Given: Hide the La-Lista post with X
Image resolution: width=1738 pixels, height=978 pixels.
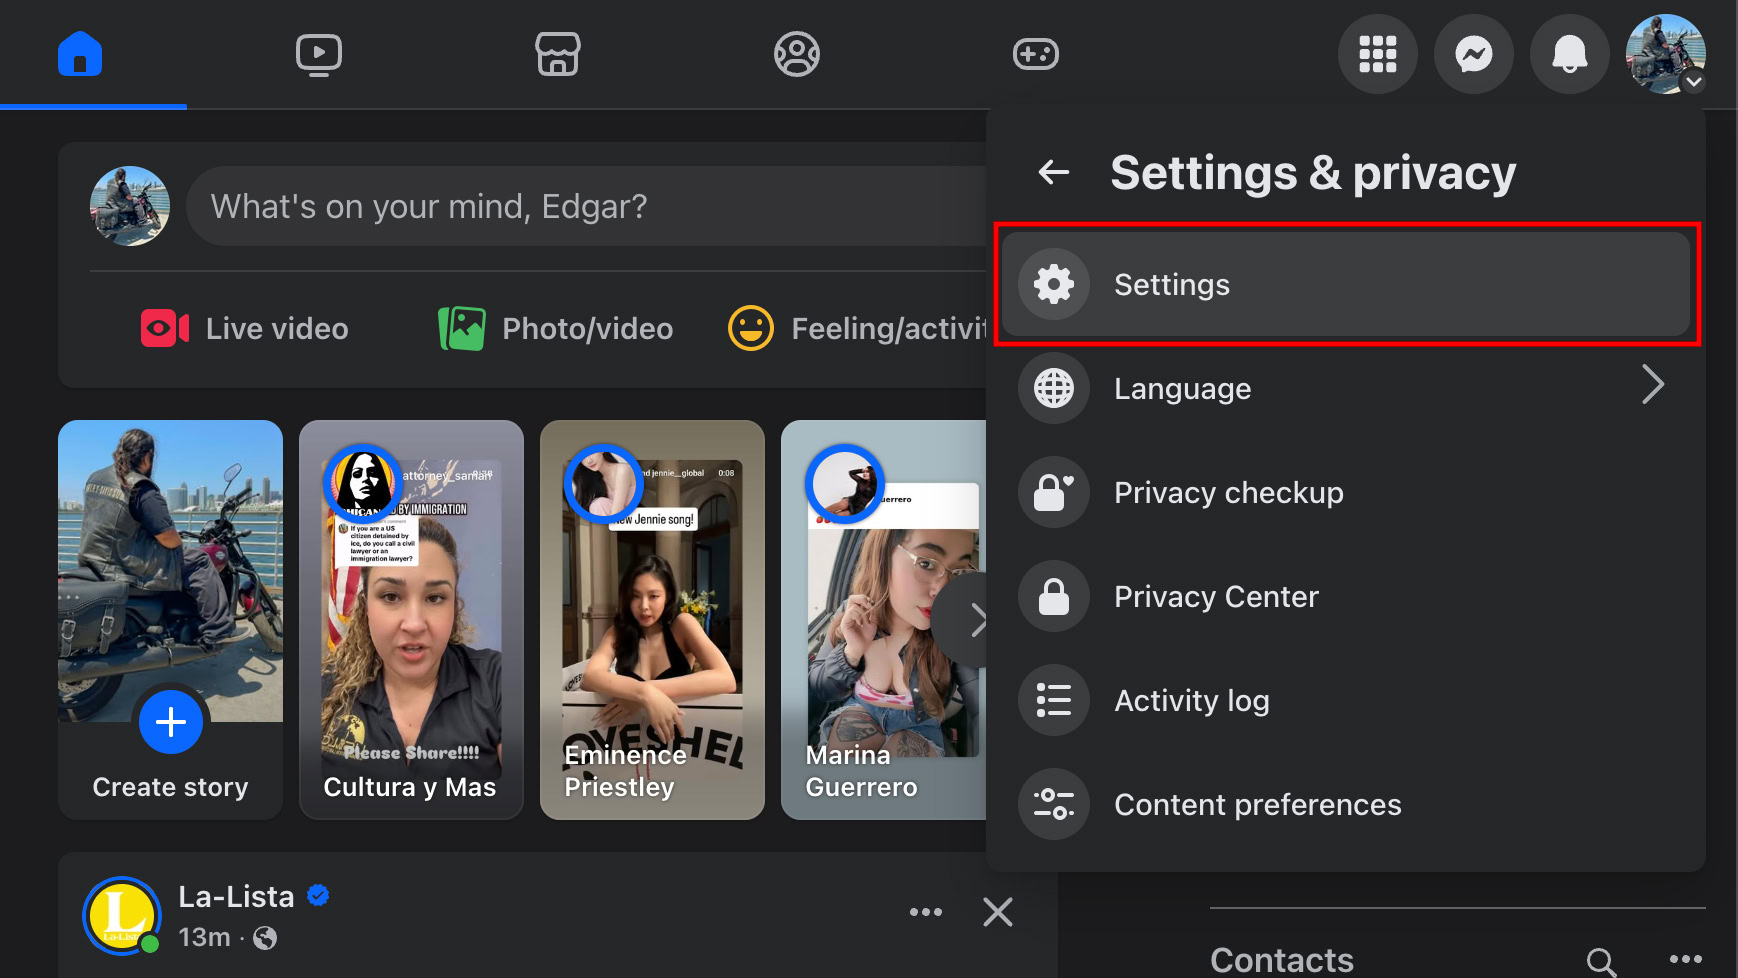Looking at the screenshot, I should click(997, 912).
